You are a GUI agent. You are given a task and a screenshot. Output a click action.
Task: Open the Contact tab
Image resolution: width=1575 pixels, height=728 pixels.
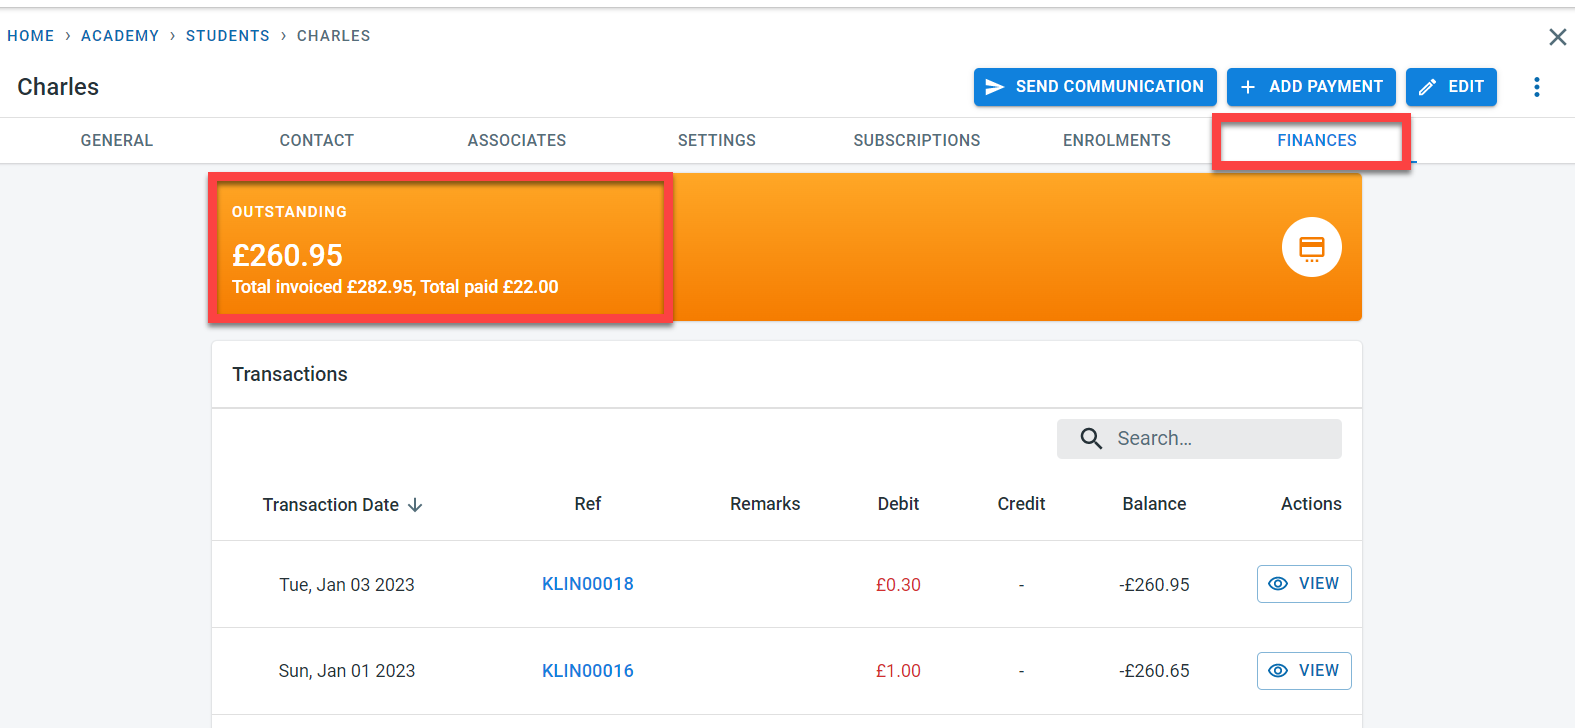(317, 141)
